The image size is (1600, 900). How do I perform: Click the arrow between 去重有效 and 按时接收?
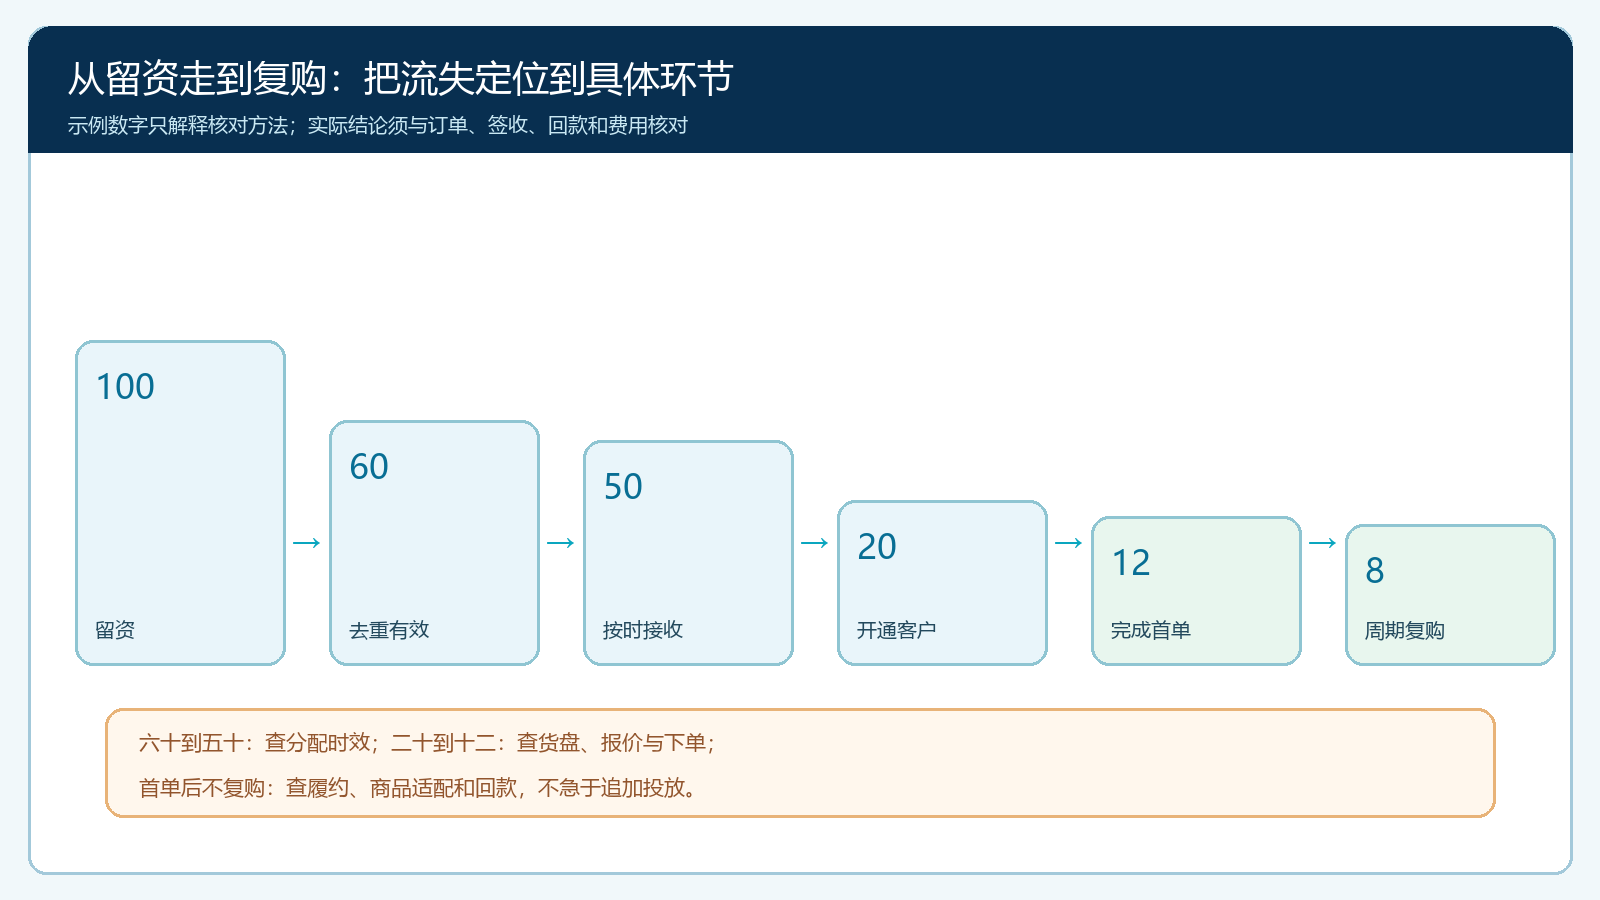561,543
